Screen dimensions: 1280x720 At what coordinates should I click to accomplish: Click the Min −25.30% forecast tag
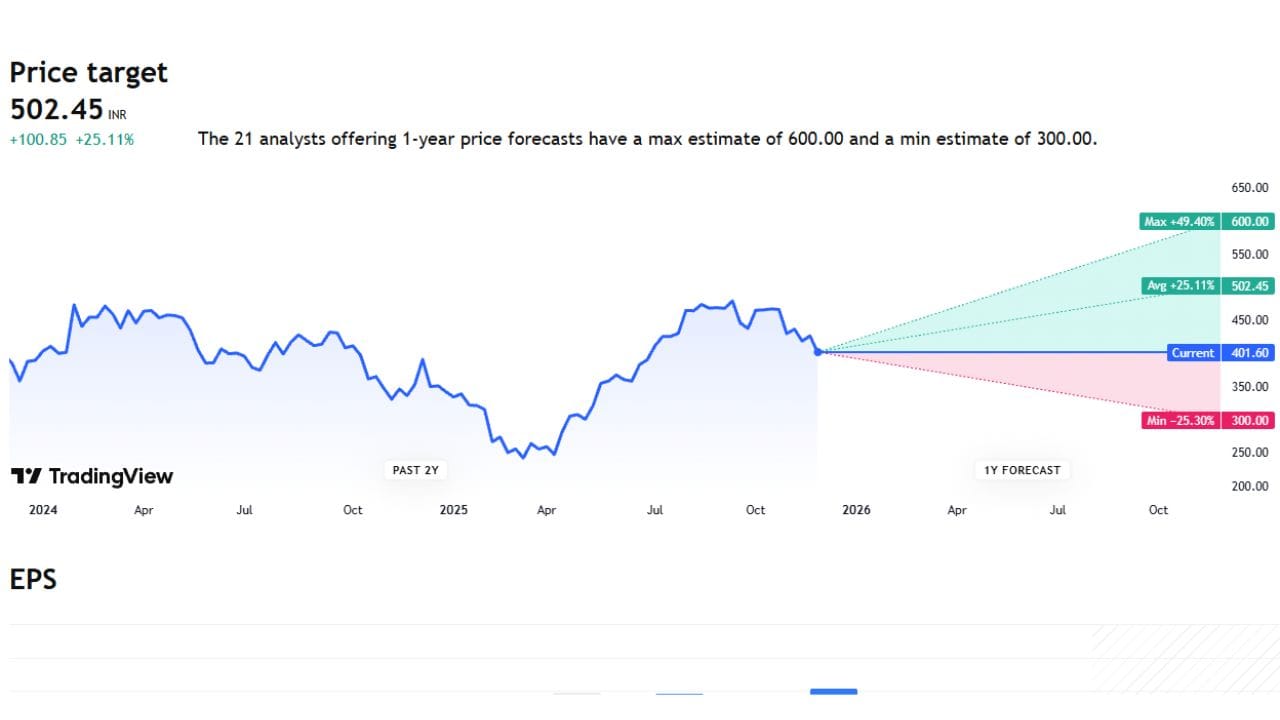pos(1181,421)
